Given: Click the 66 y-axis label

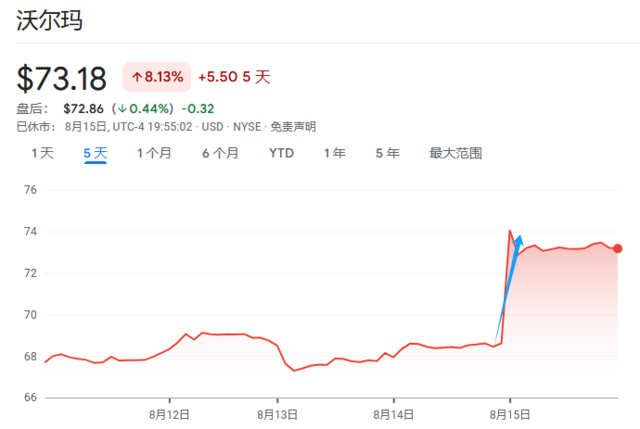Looking at the screenshot, I should [30, 397].
